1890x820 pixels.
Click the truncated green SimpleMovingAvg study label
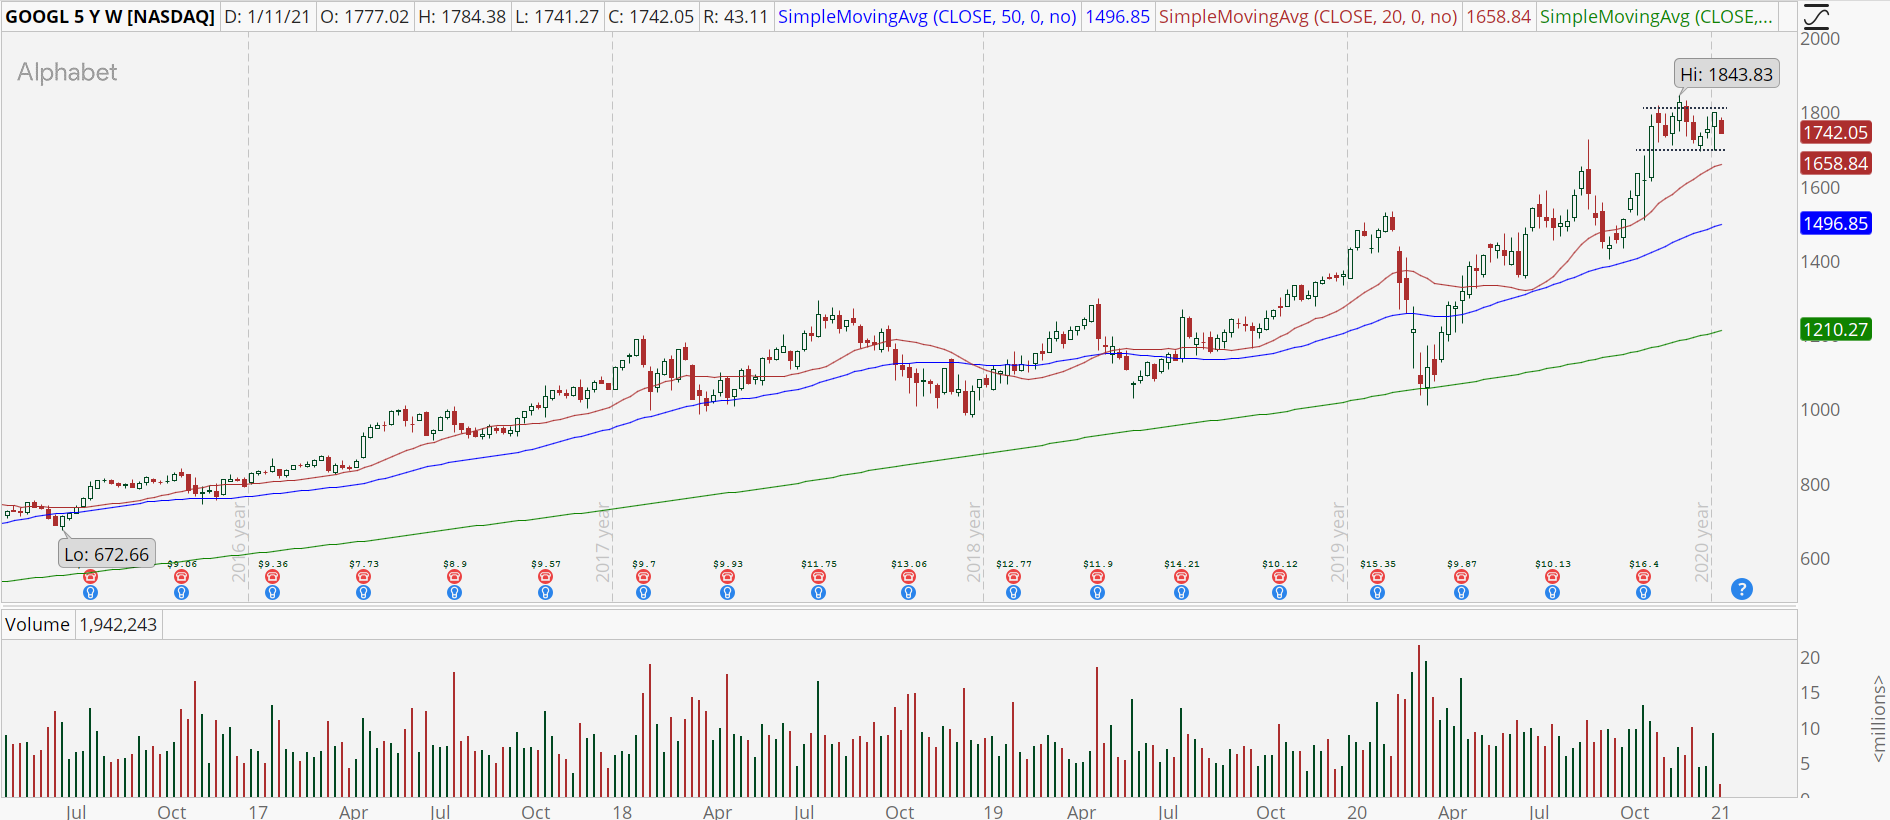(x=1656, y=17)
